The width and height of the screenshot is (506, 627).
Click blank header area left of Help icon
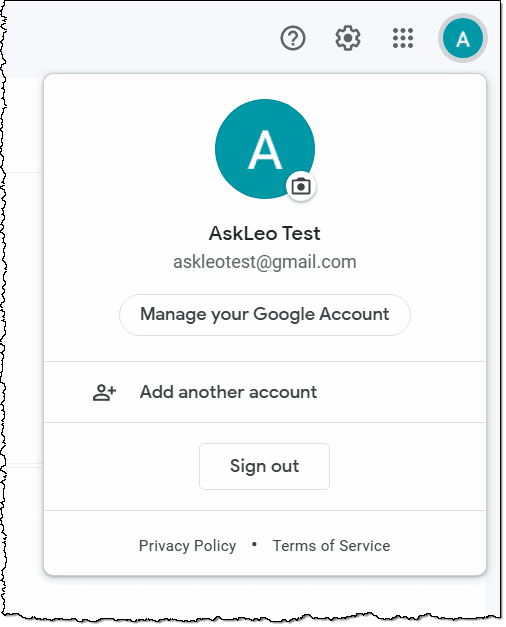click(140, 38)
